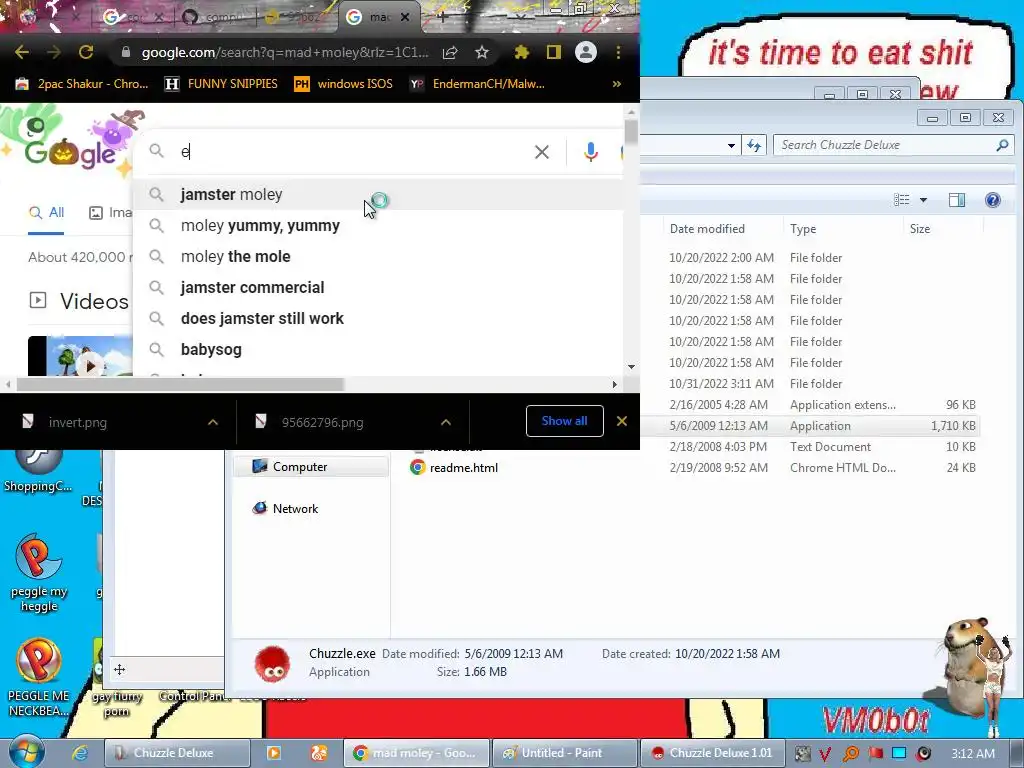Expand options arrow for invert.png download
Screen dimensions: 1024x768
[x=213, y=423]
